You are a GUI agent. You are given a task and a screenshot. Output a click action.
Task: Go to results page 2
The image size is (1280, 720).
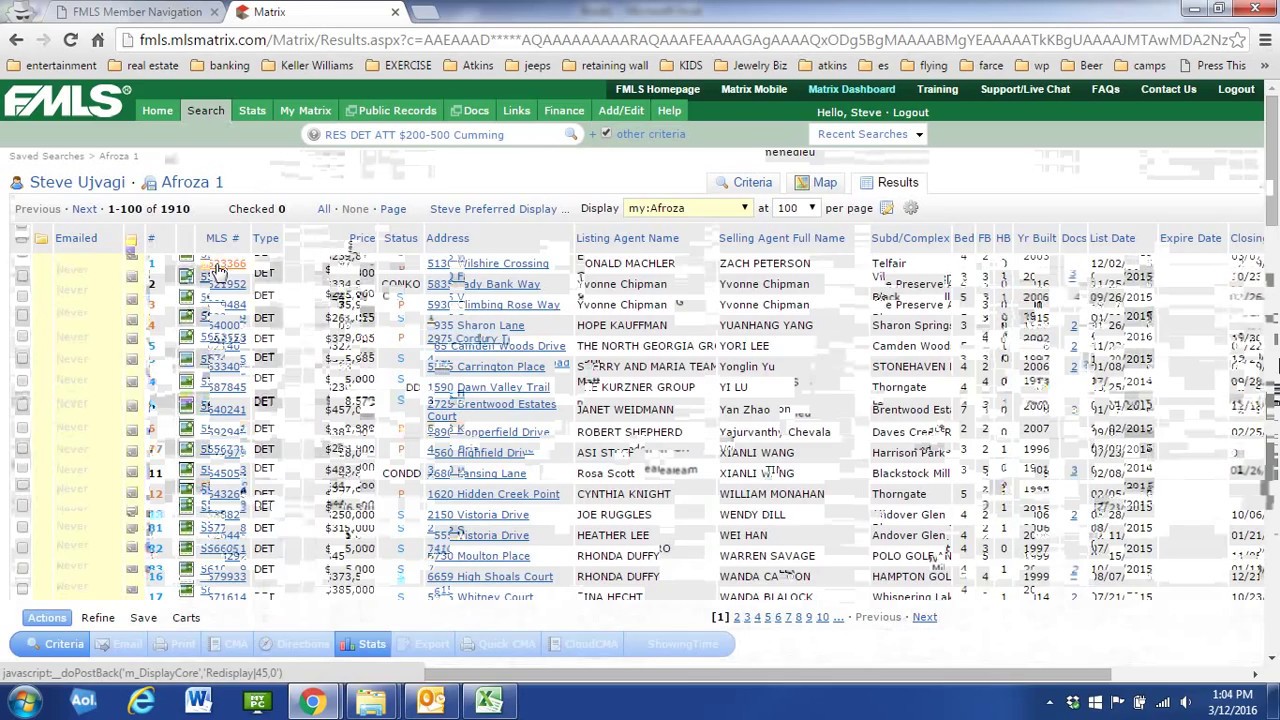737,617
